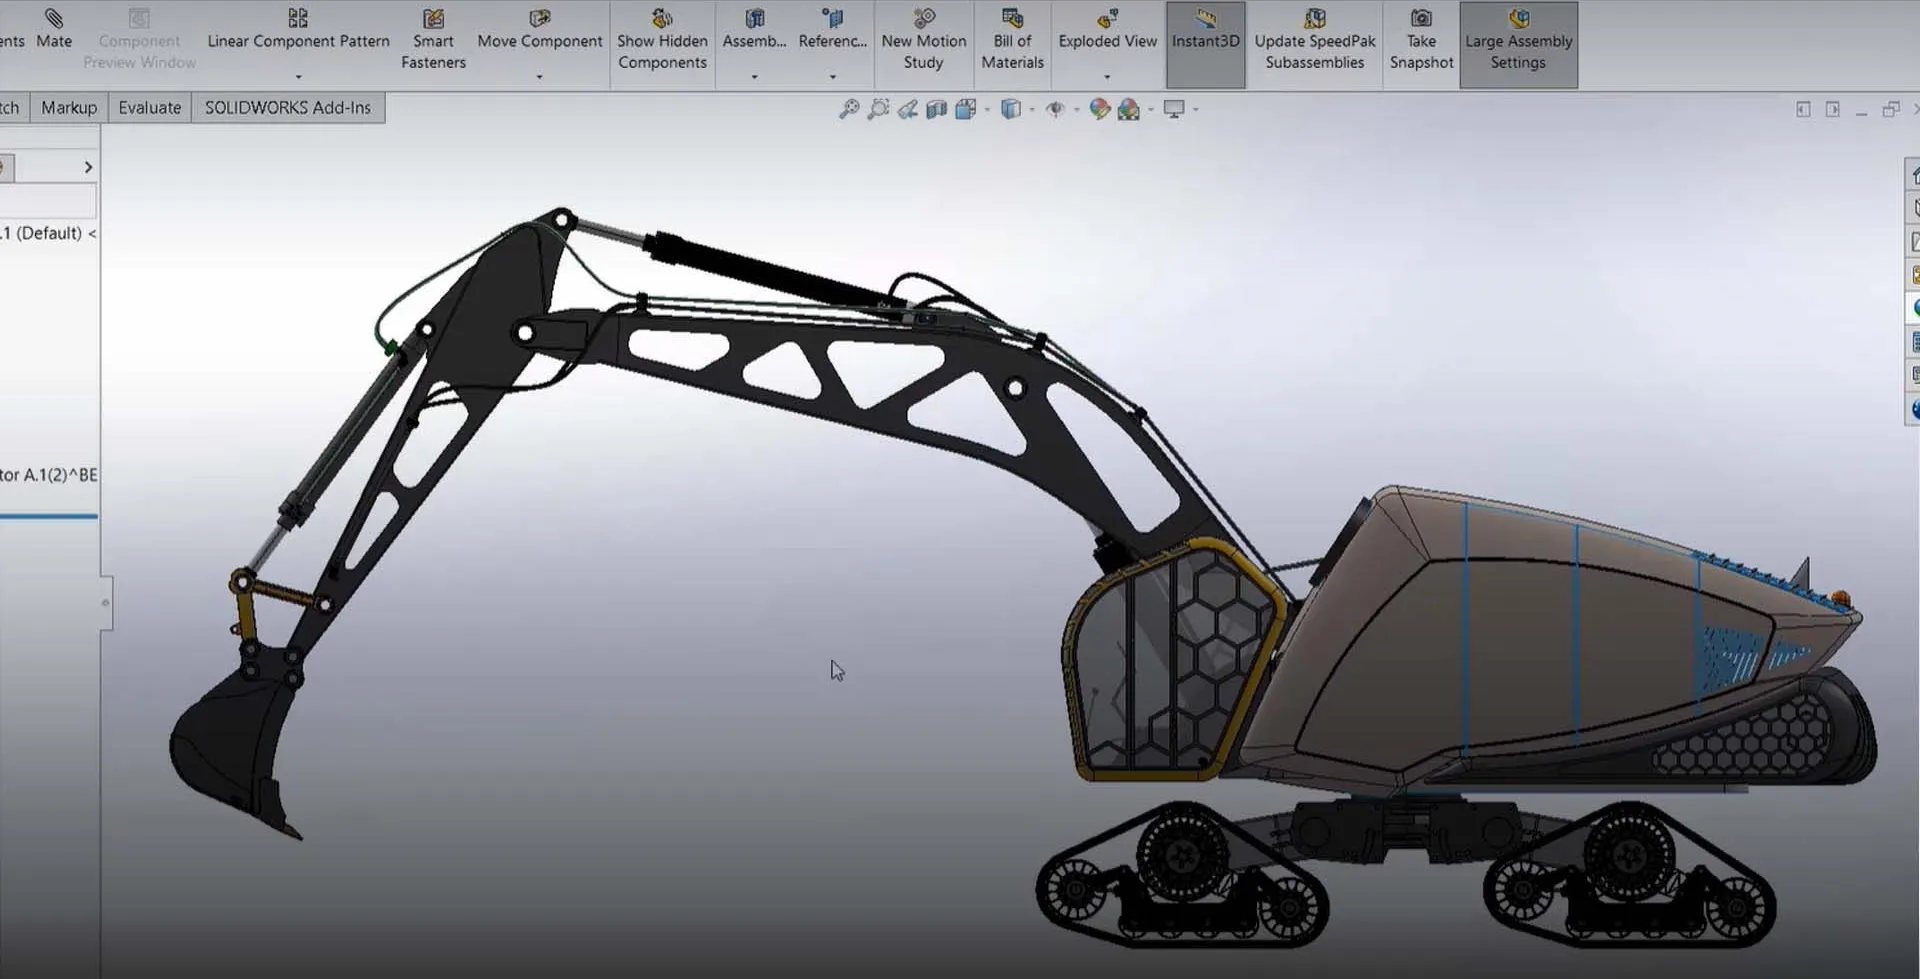Image resolution: width=1920 pixels, height=979 pixels.
Task: Open the SOLIDWORKS Resources home tab
Action: (1914, 175)
